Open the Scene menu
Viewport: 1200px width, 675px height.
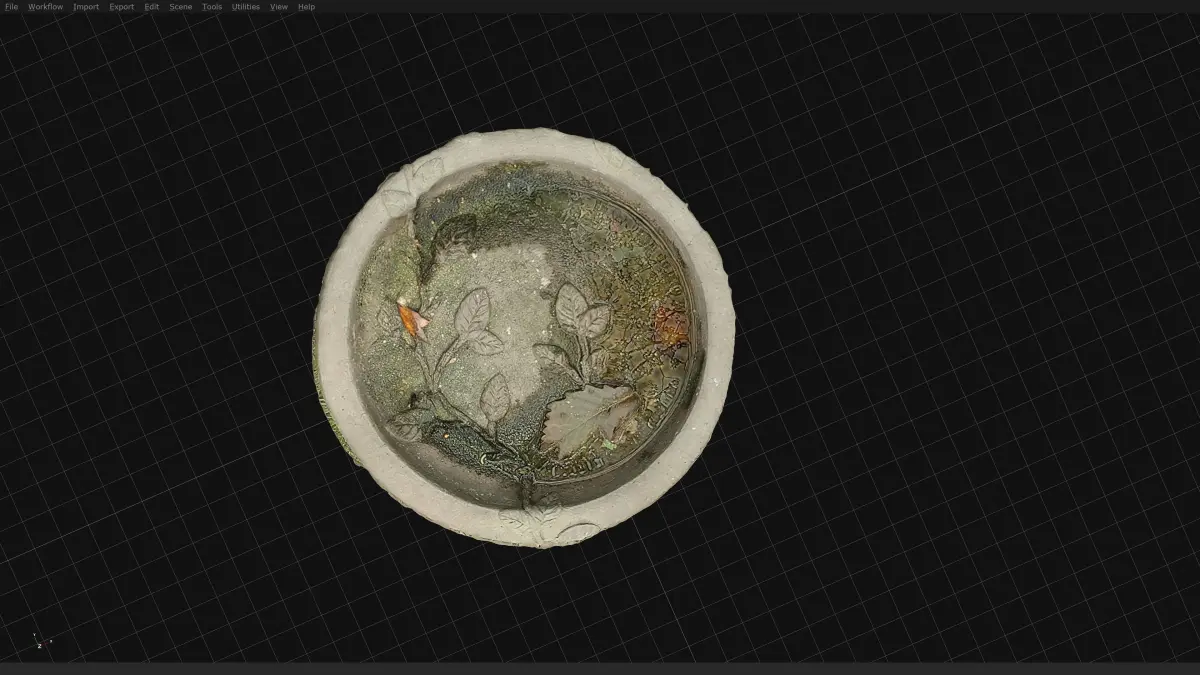tap(181, 6)
